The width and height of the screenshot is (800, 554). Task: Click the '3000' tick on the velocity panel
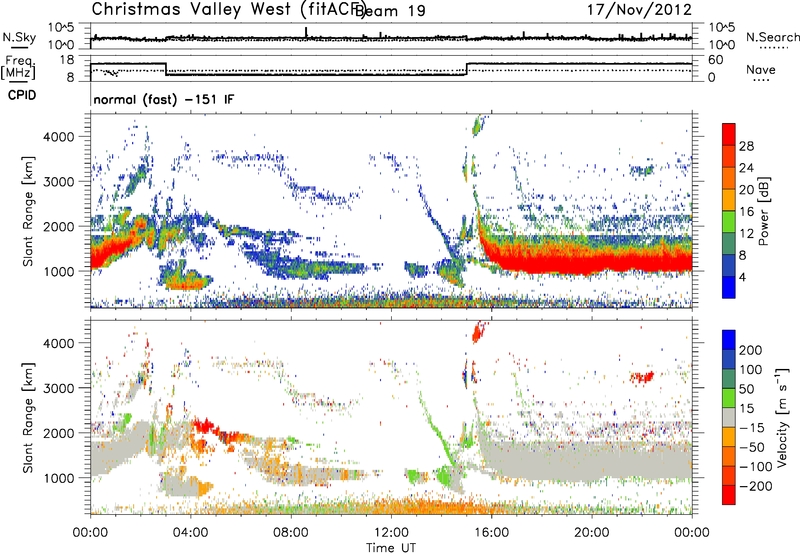(59, 388)
